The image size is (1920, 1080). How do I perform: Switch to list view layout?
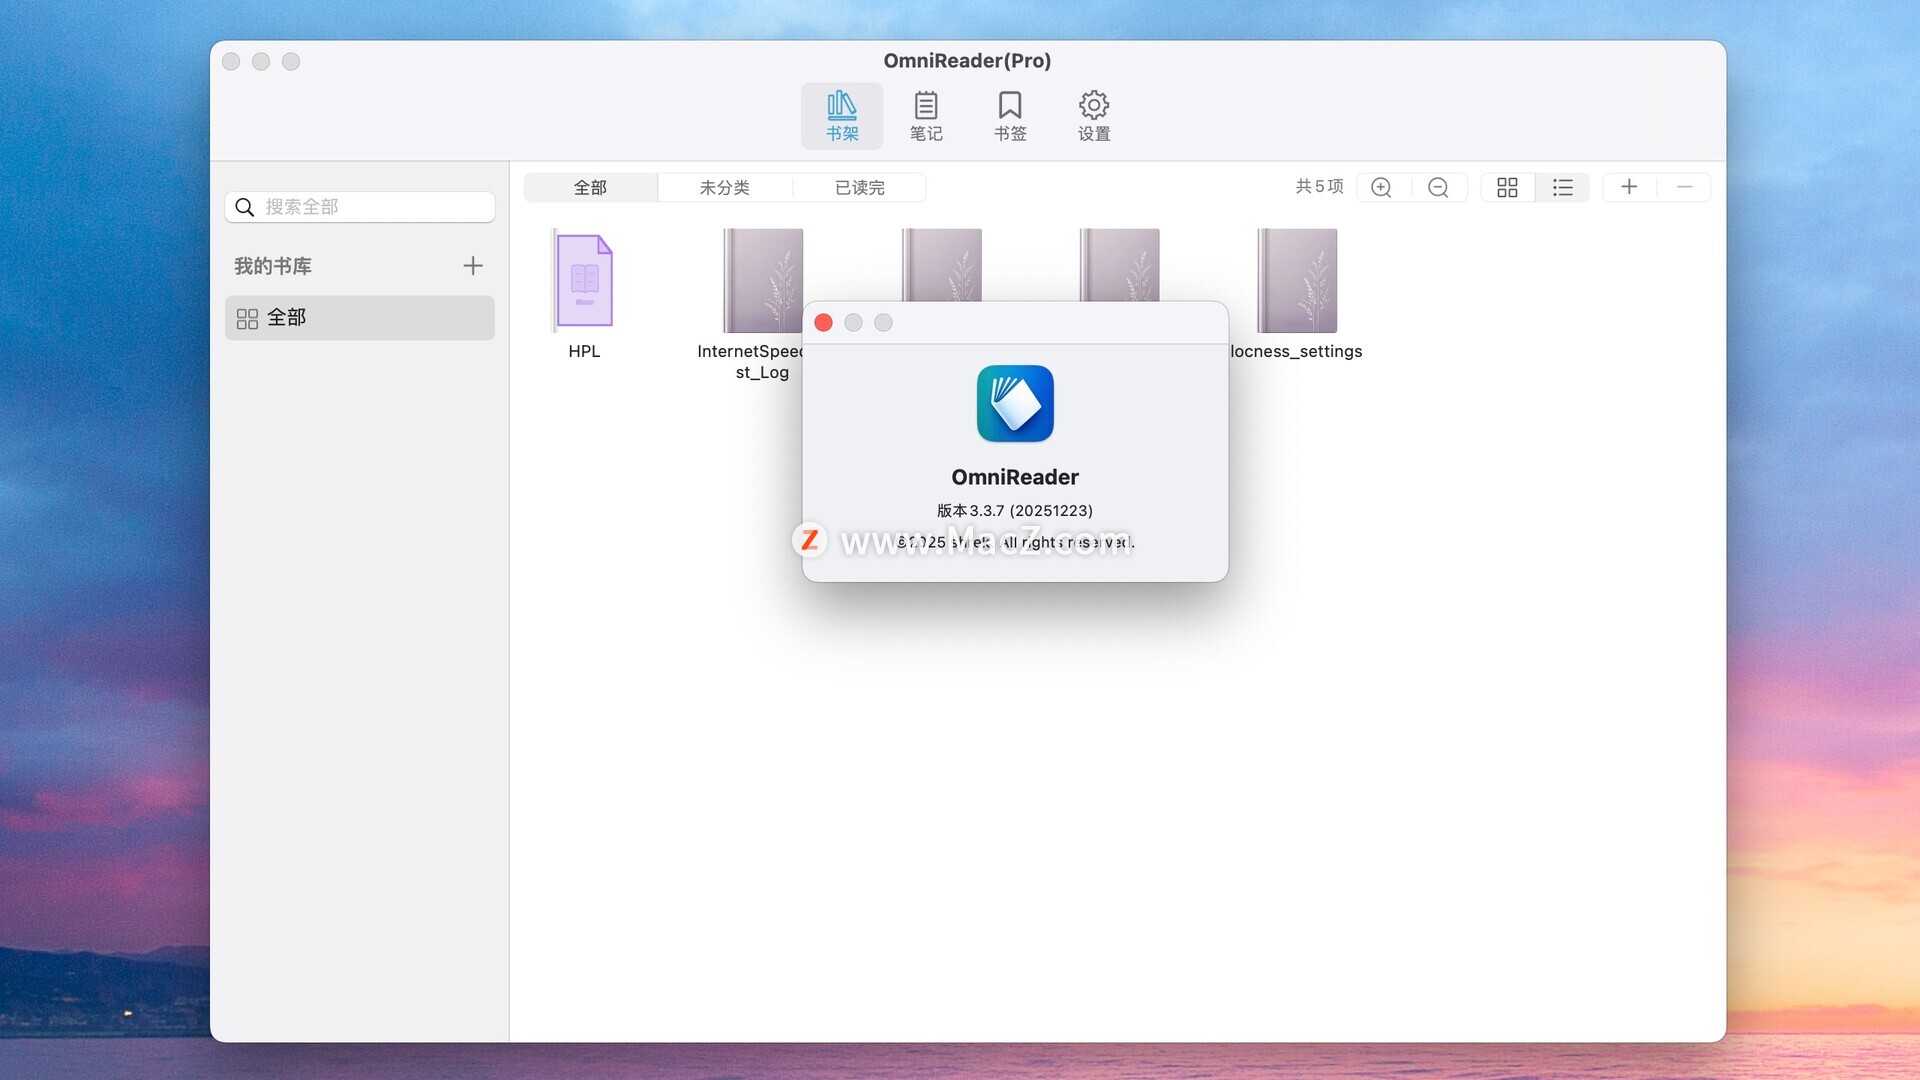point(1562,187)
